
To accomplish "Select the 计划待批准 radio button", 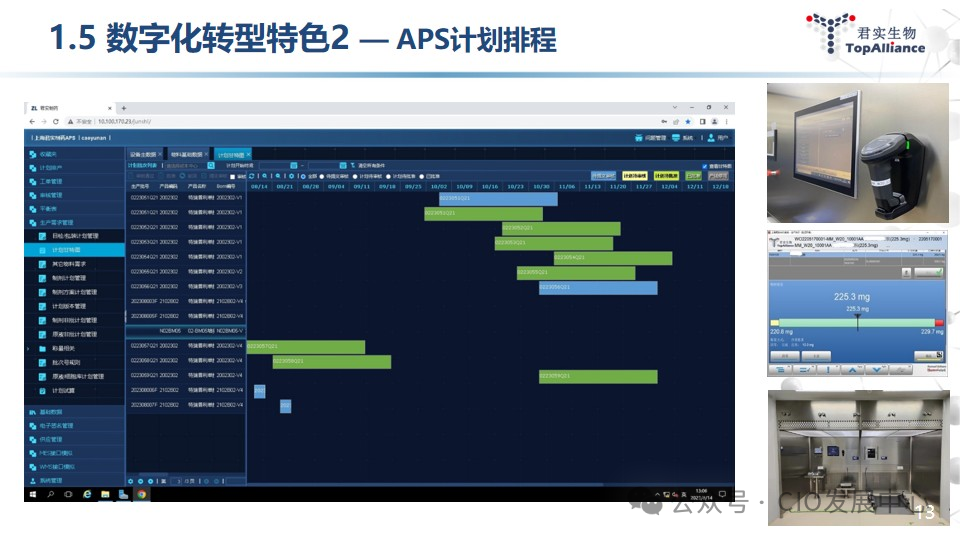I will (388, 176).
